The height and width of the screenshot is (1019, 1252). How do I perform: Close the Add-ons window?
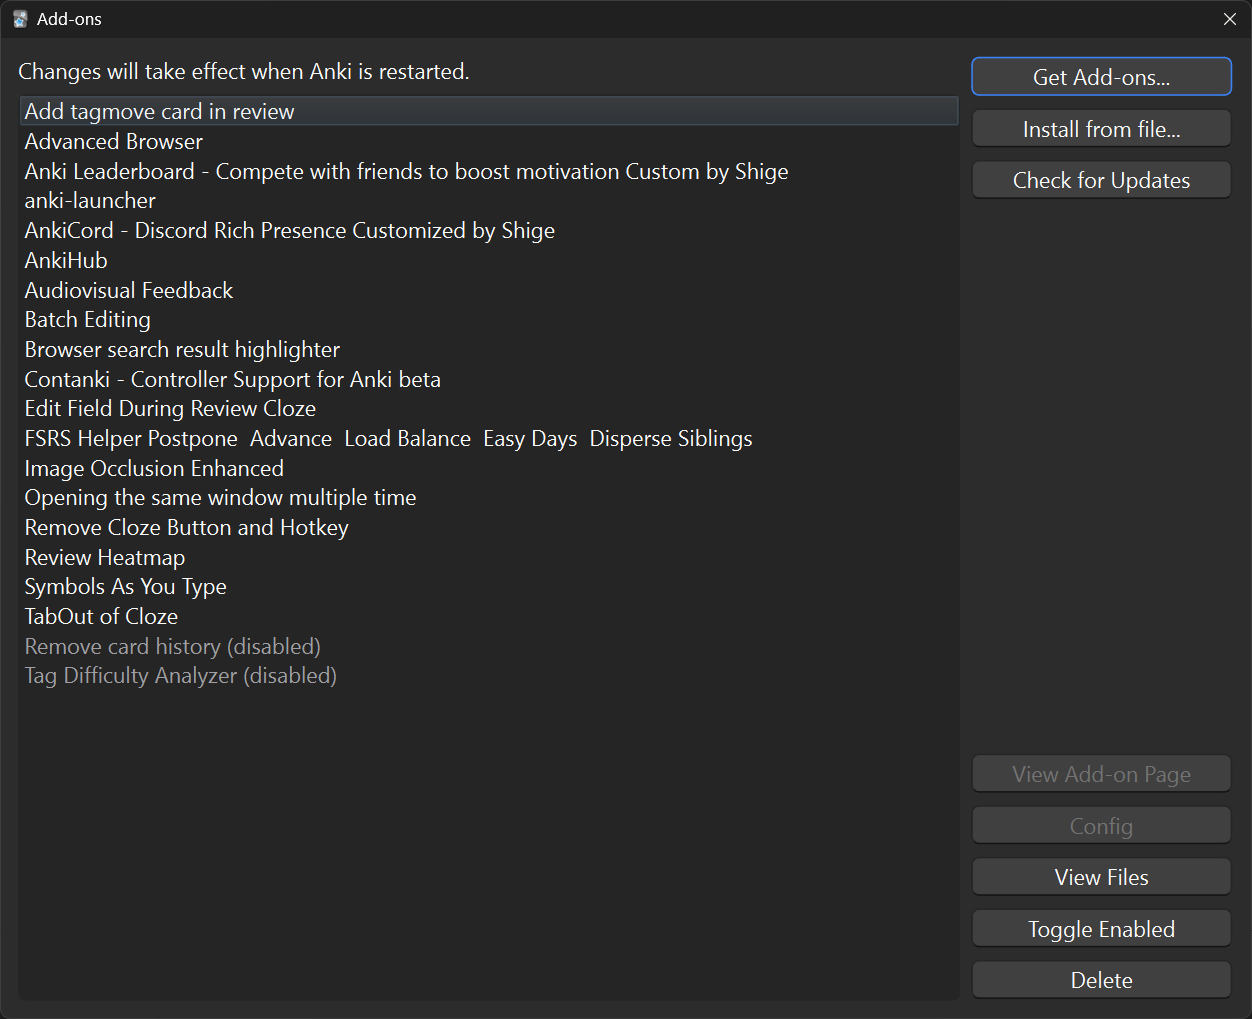(x=1230, y=19)
